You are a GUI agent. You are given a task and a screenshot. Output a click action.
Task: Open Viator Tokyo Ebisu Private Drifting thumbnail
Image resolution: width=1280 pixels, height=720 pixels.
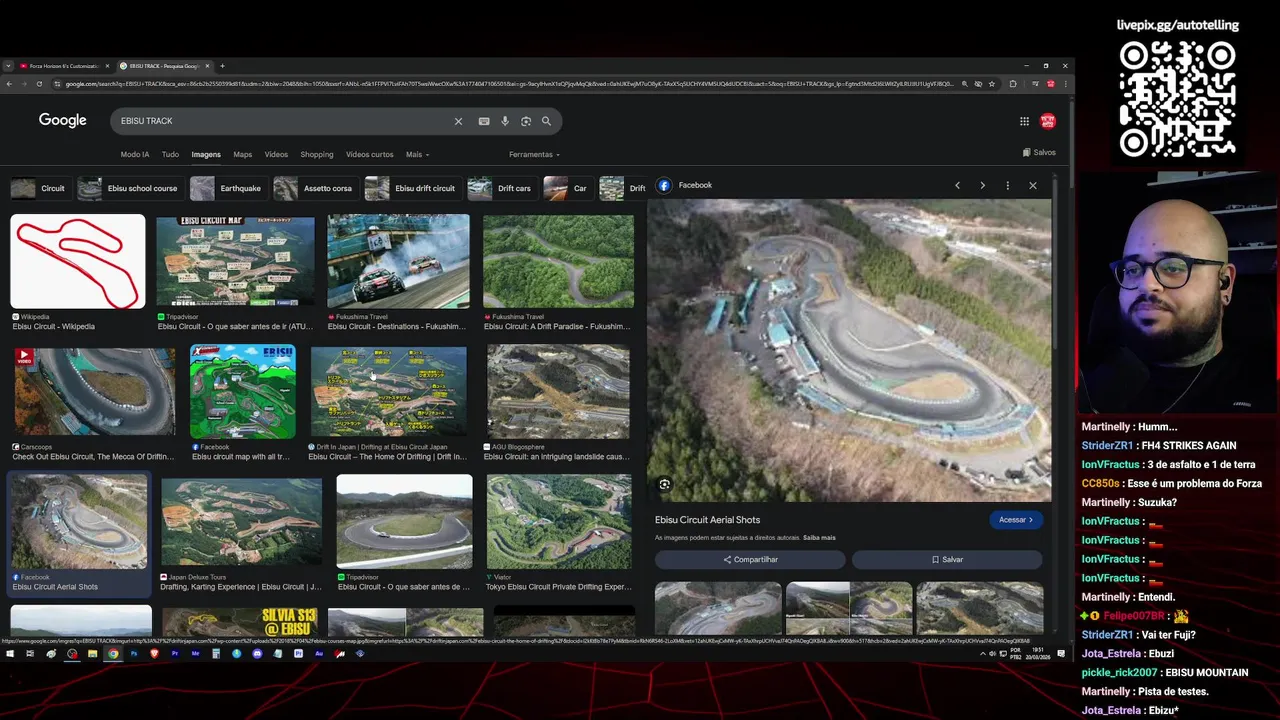click(559, 522)
